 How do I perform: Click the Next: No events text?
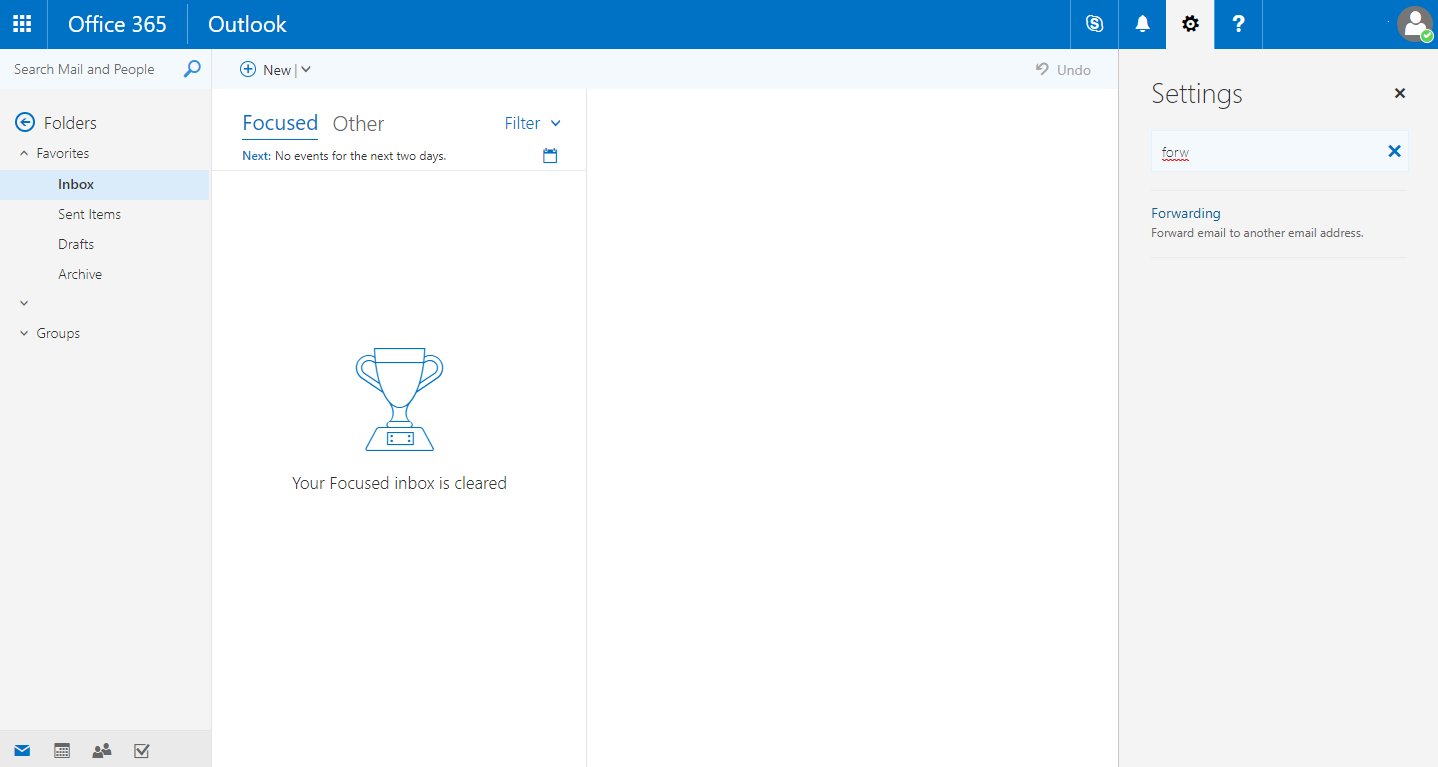[x=344, y=156]
